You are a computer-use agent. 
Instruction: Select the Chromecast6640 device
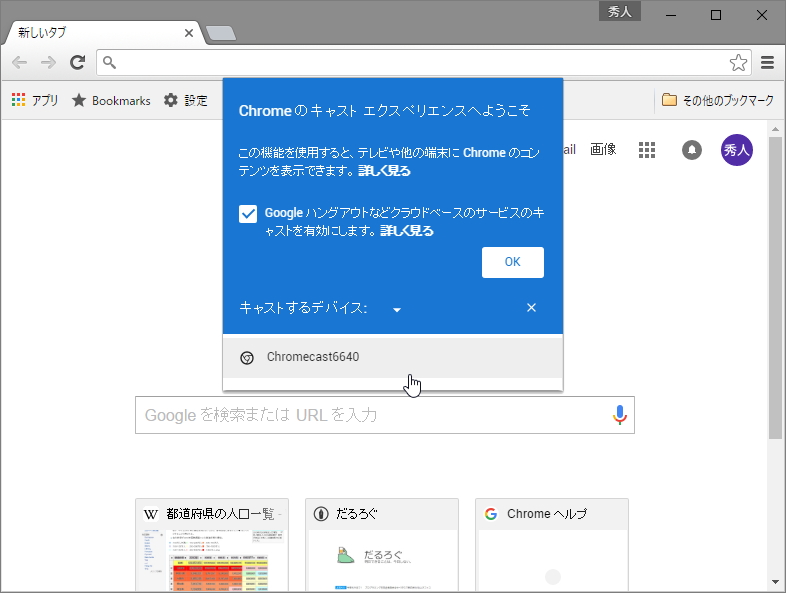pyautogui.click(x=392, y=357)
